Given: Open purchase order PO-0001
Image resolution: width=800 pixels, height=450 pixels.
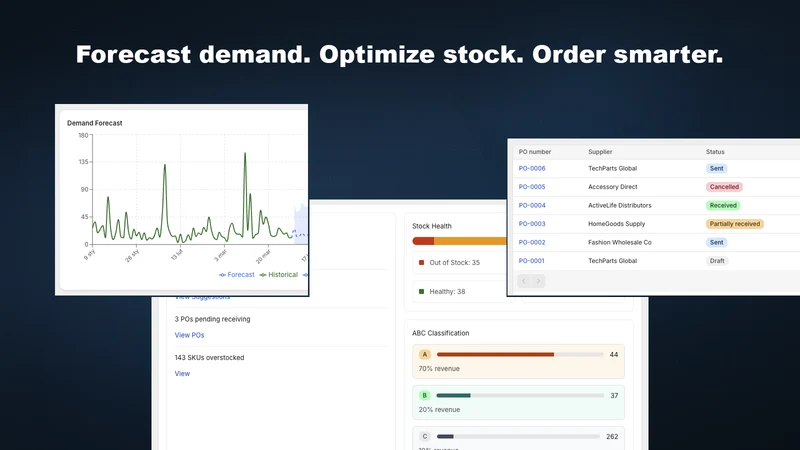Looking at the screenshot, I should [531, 261].
